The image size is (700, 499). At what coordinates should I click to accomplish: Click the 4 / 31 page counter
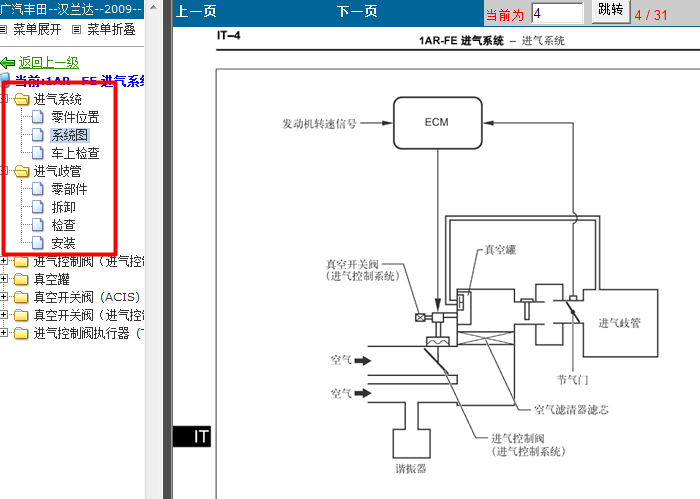click(x=651, y=15)
